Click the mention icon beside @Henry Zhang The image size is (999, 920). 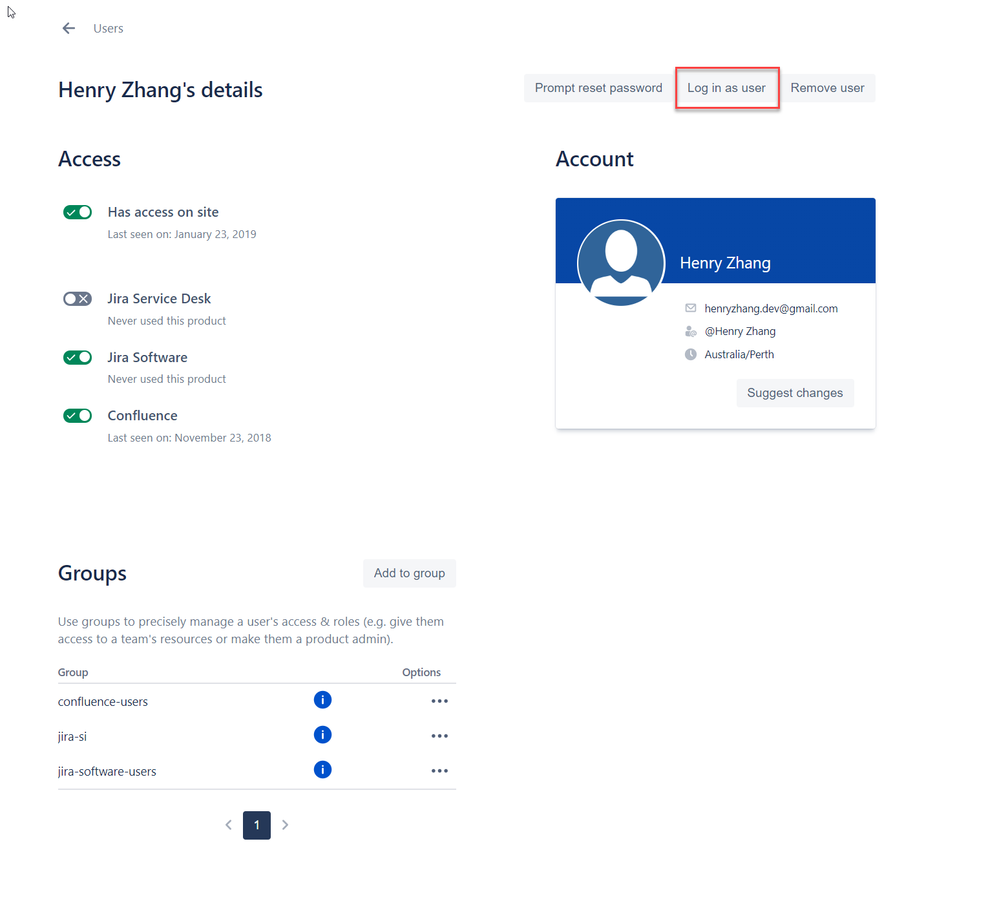tap(691, 331)
